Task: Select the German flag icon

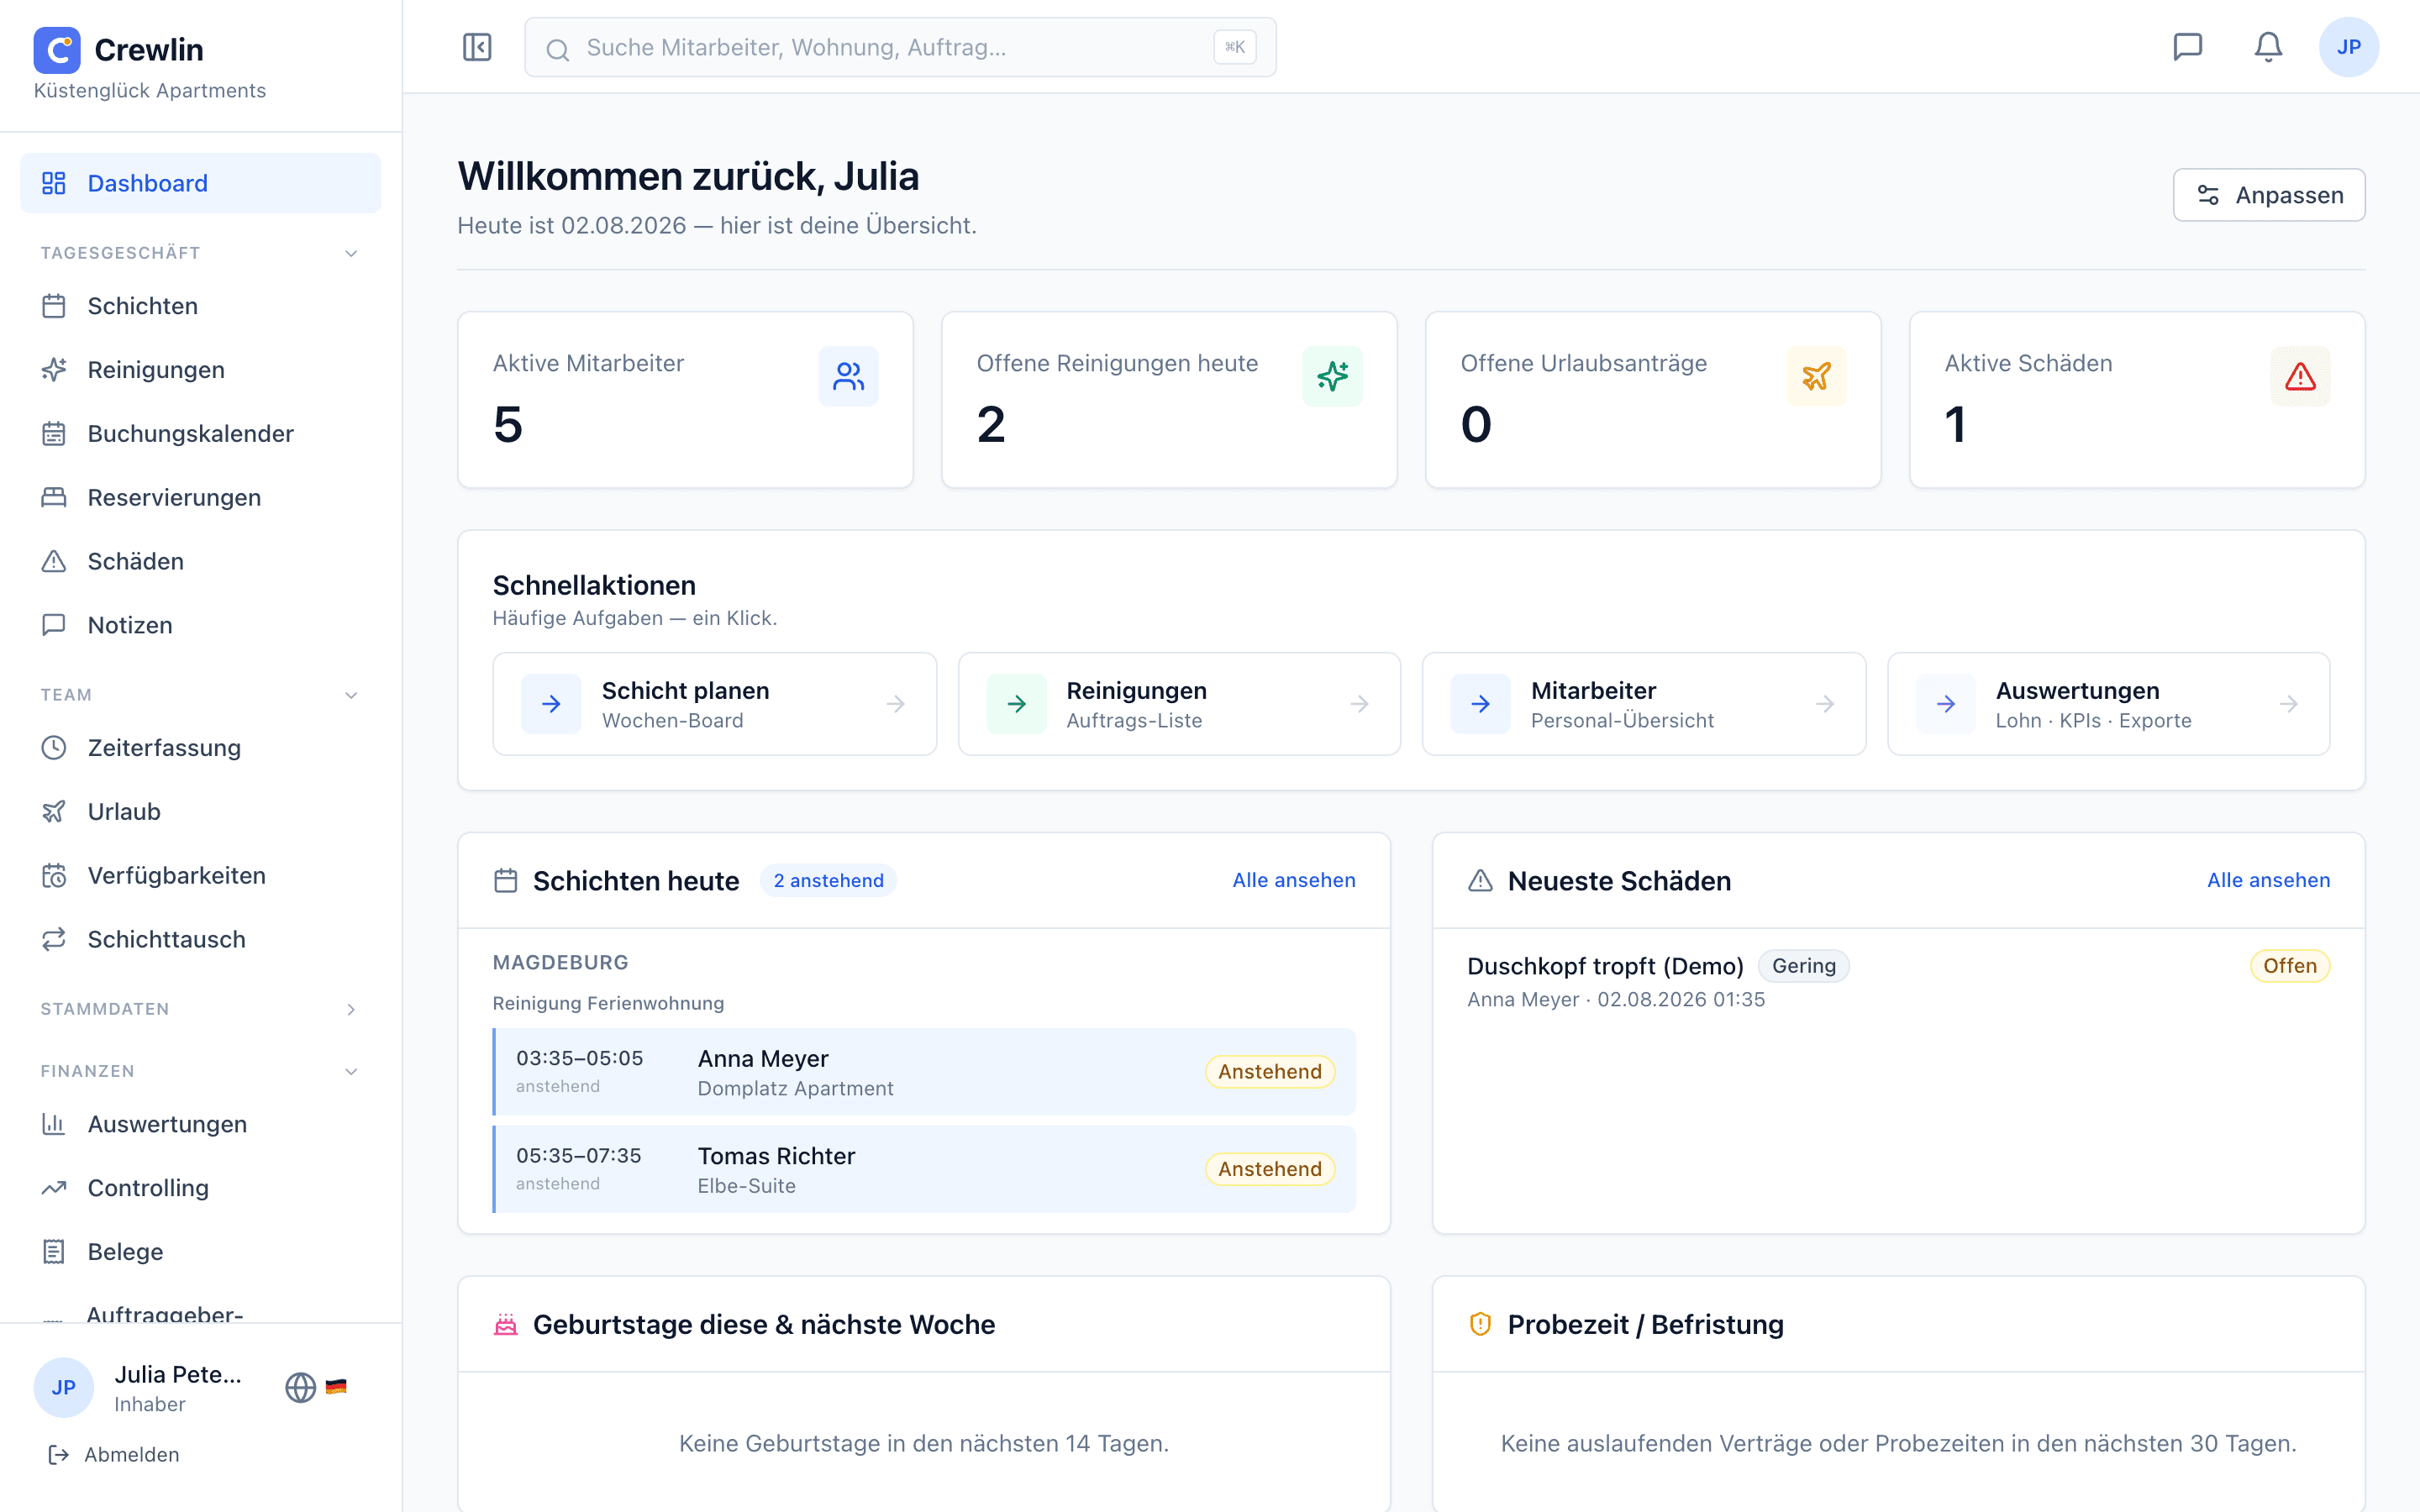Action: [336, 1387]
